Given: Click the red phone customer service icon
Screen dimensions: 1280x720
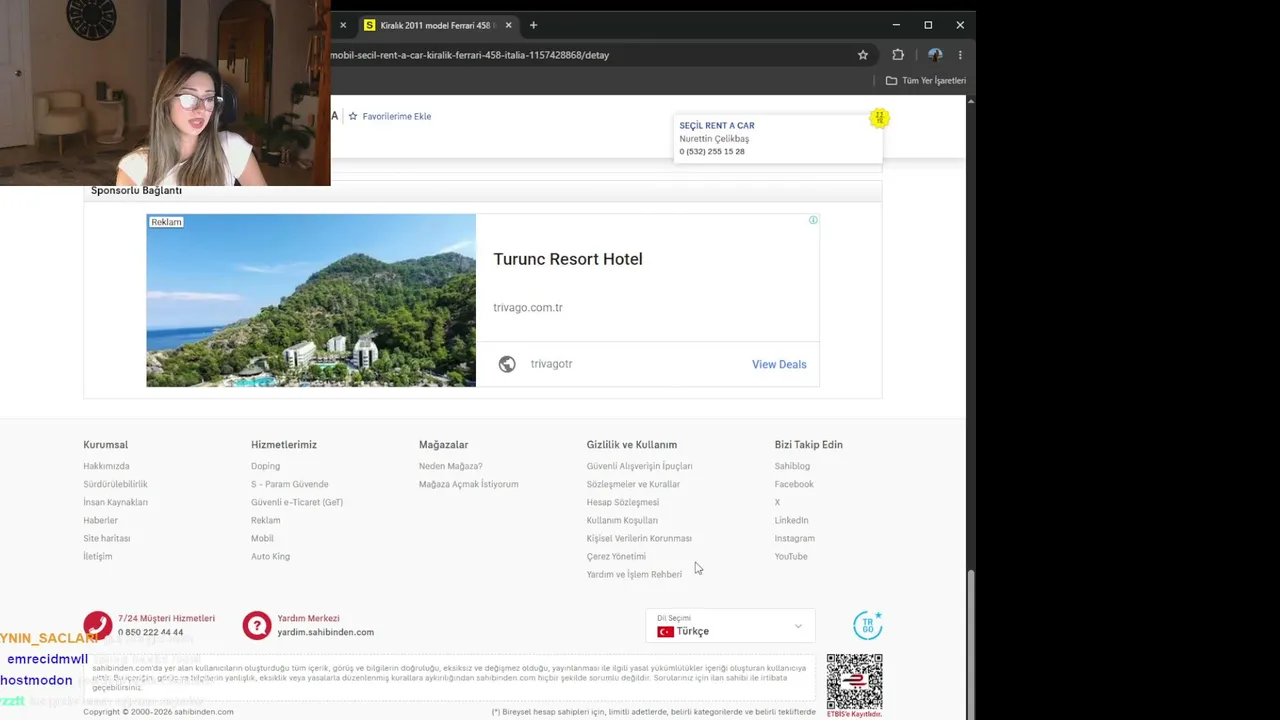Looking at the screenshot, I should pos(97,625).
